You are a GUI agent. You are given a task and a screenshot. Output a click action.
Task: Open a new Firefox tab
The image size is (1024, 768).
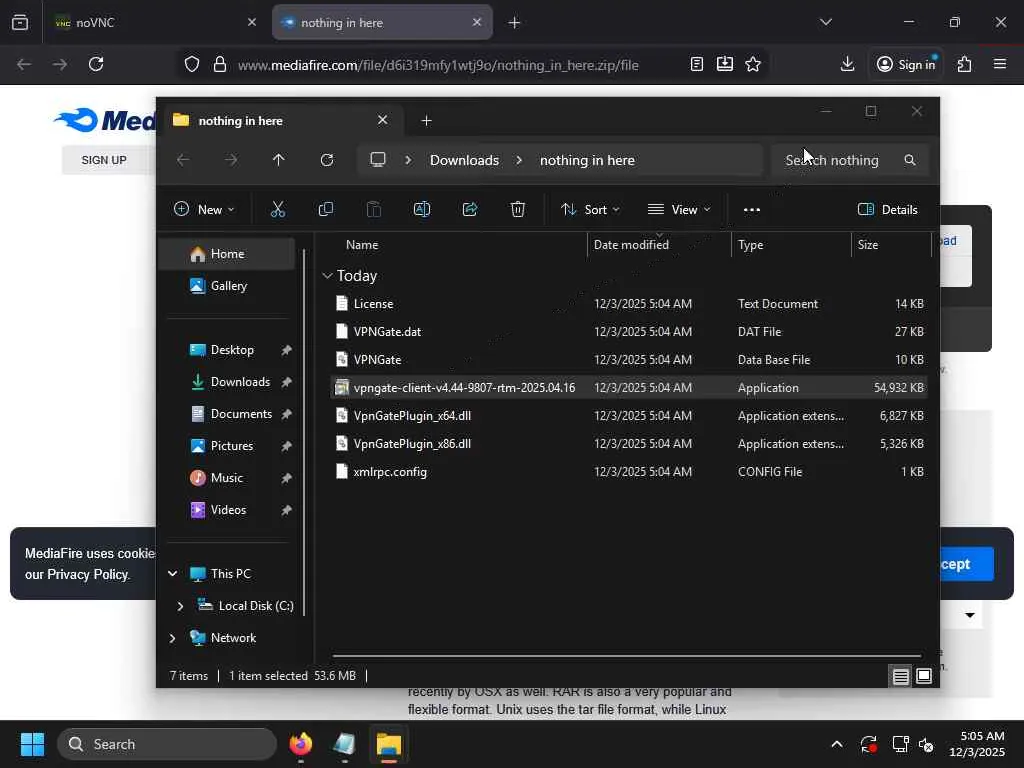(x=514, y=23)
